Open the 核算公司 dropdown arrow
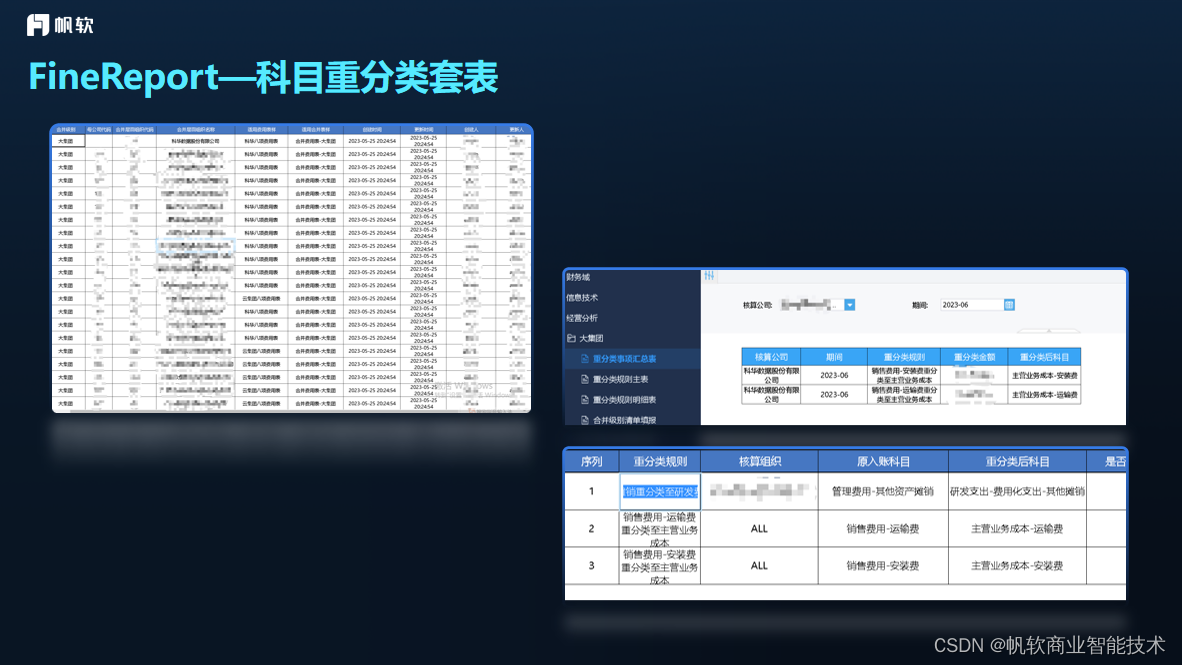1182x665 pixels. point(850,305)
